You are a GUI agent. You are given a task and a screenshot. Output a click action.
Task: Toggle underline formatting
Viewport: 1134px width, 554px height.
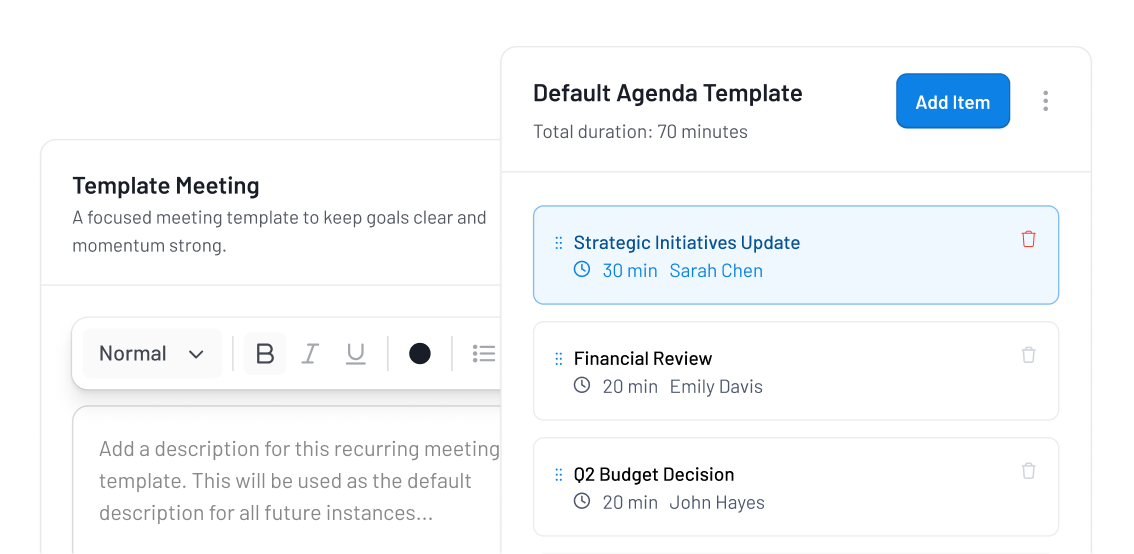[x=355, y=354]
